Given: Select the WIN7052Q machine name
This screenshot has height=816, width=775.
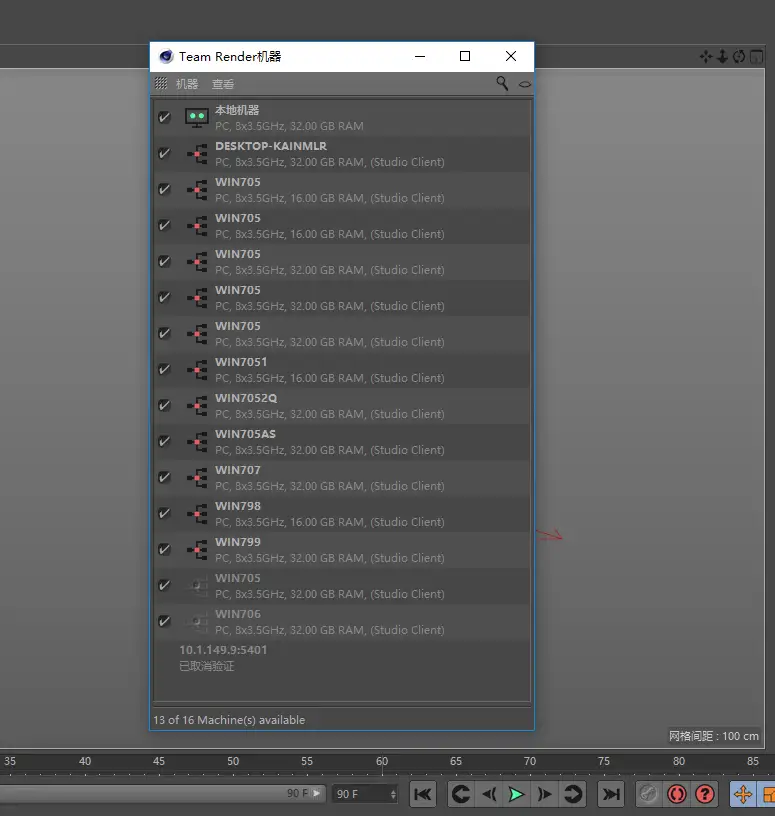Looking at the screenshot, I should tap(246, 398).
